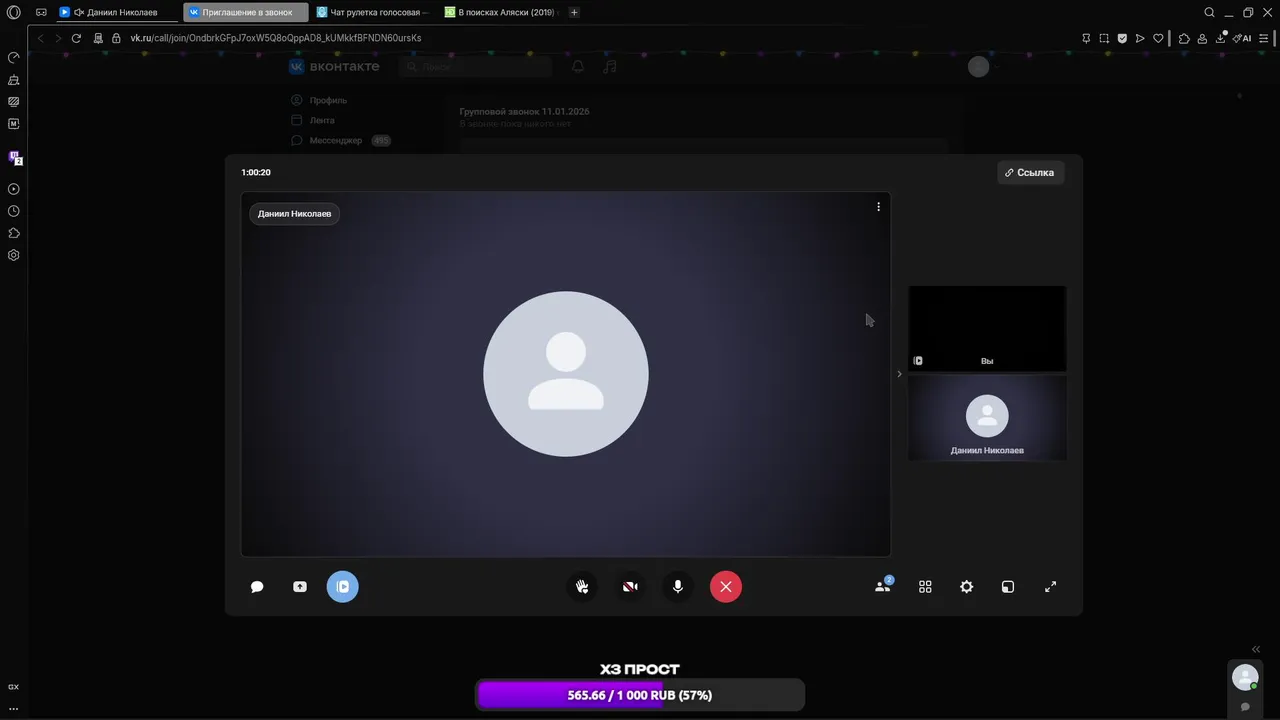Reload the current page
This screenshot has width=1280, height=720.
[x=76, y=38]
